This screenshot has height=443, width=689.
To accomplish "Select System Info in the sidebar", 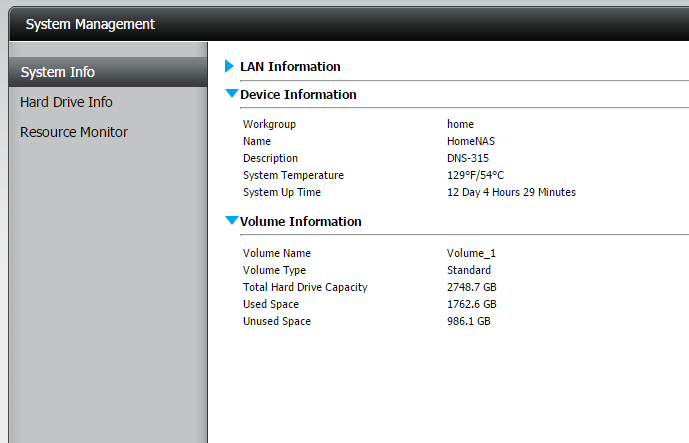I will pyautogui.click(x=58, y=72).
